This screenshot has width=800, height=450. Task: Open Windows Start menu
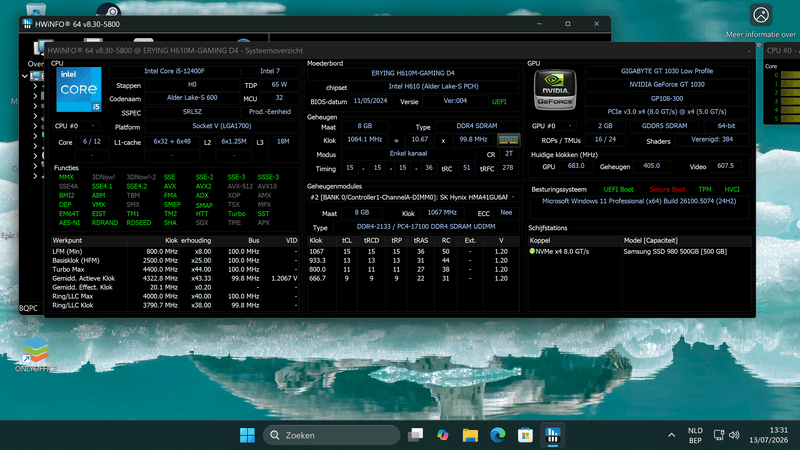click(247, 435)
